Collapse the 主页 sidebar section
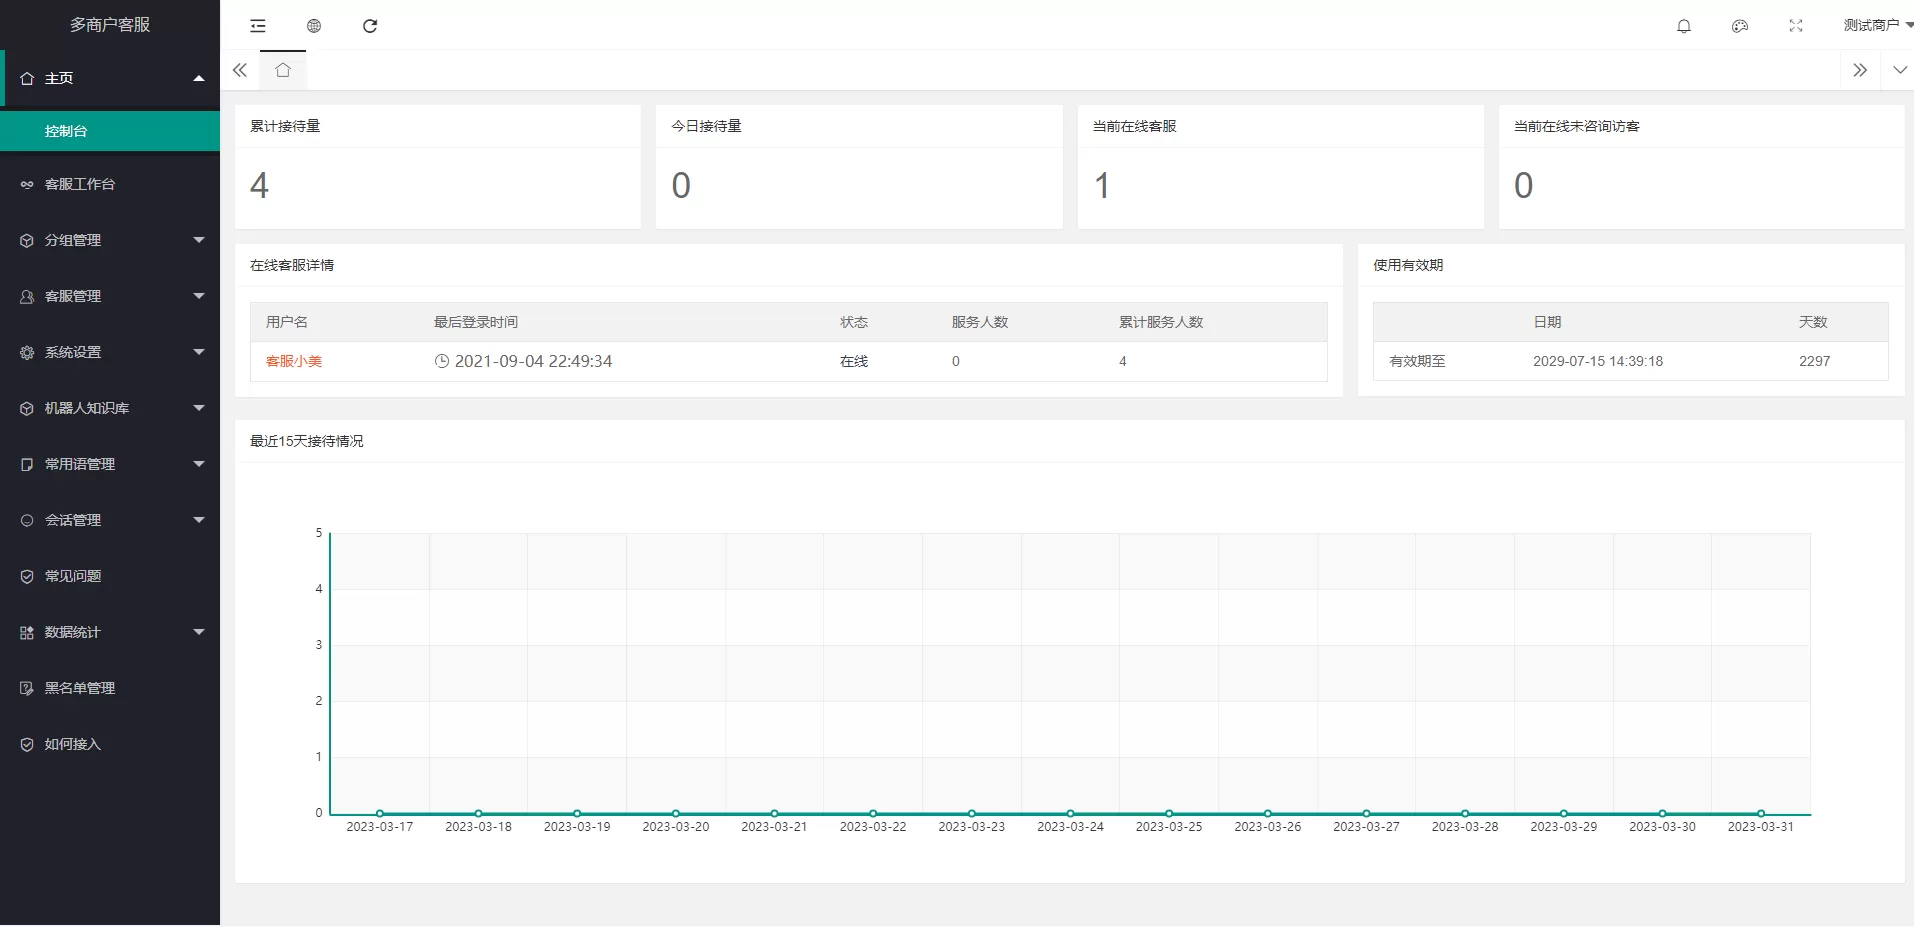This screenshot has height=927, width=1914. pyautogui.click(x=110, y=78)
